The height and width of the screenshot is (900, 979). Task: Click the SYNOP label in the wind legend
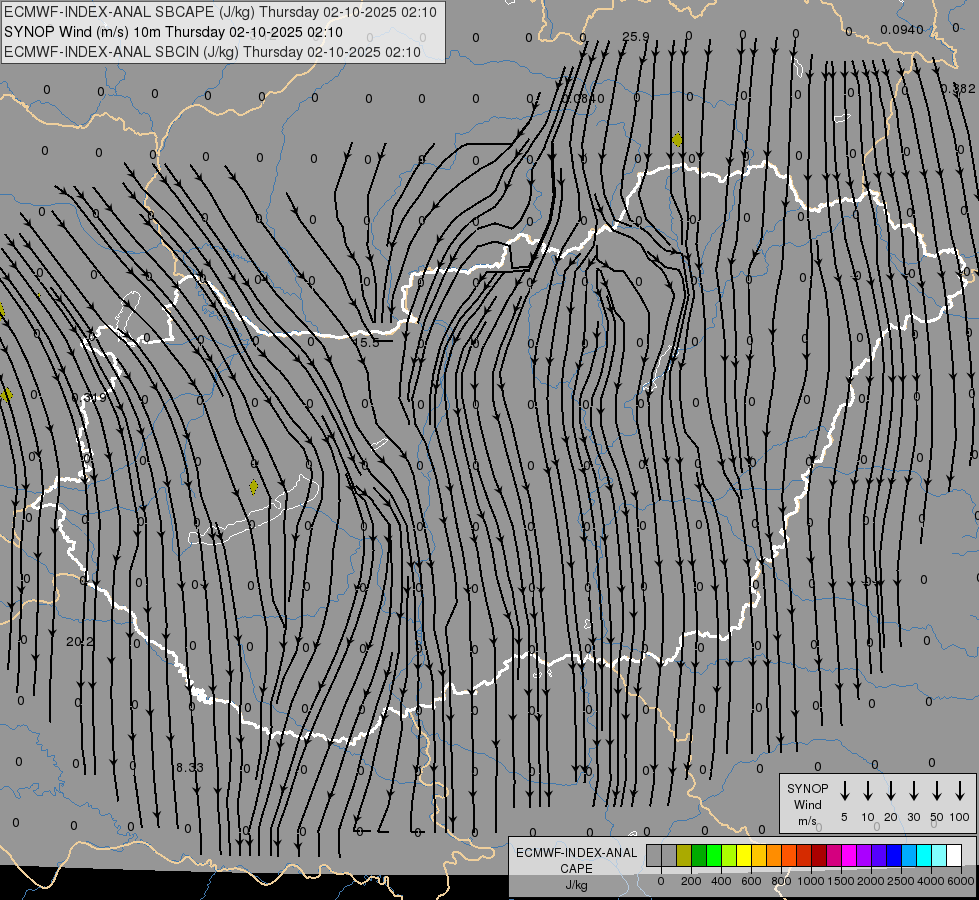807,788
